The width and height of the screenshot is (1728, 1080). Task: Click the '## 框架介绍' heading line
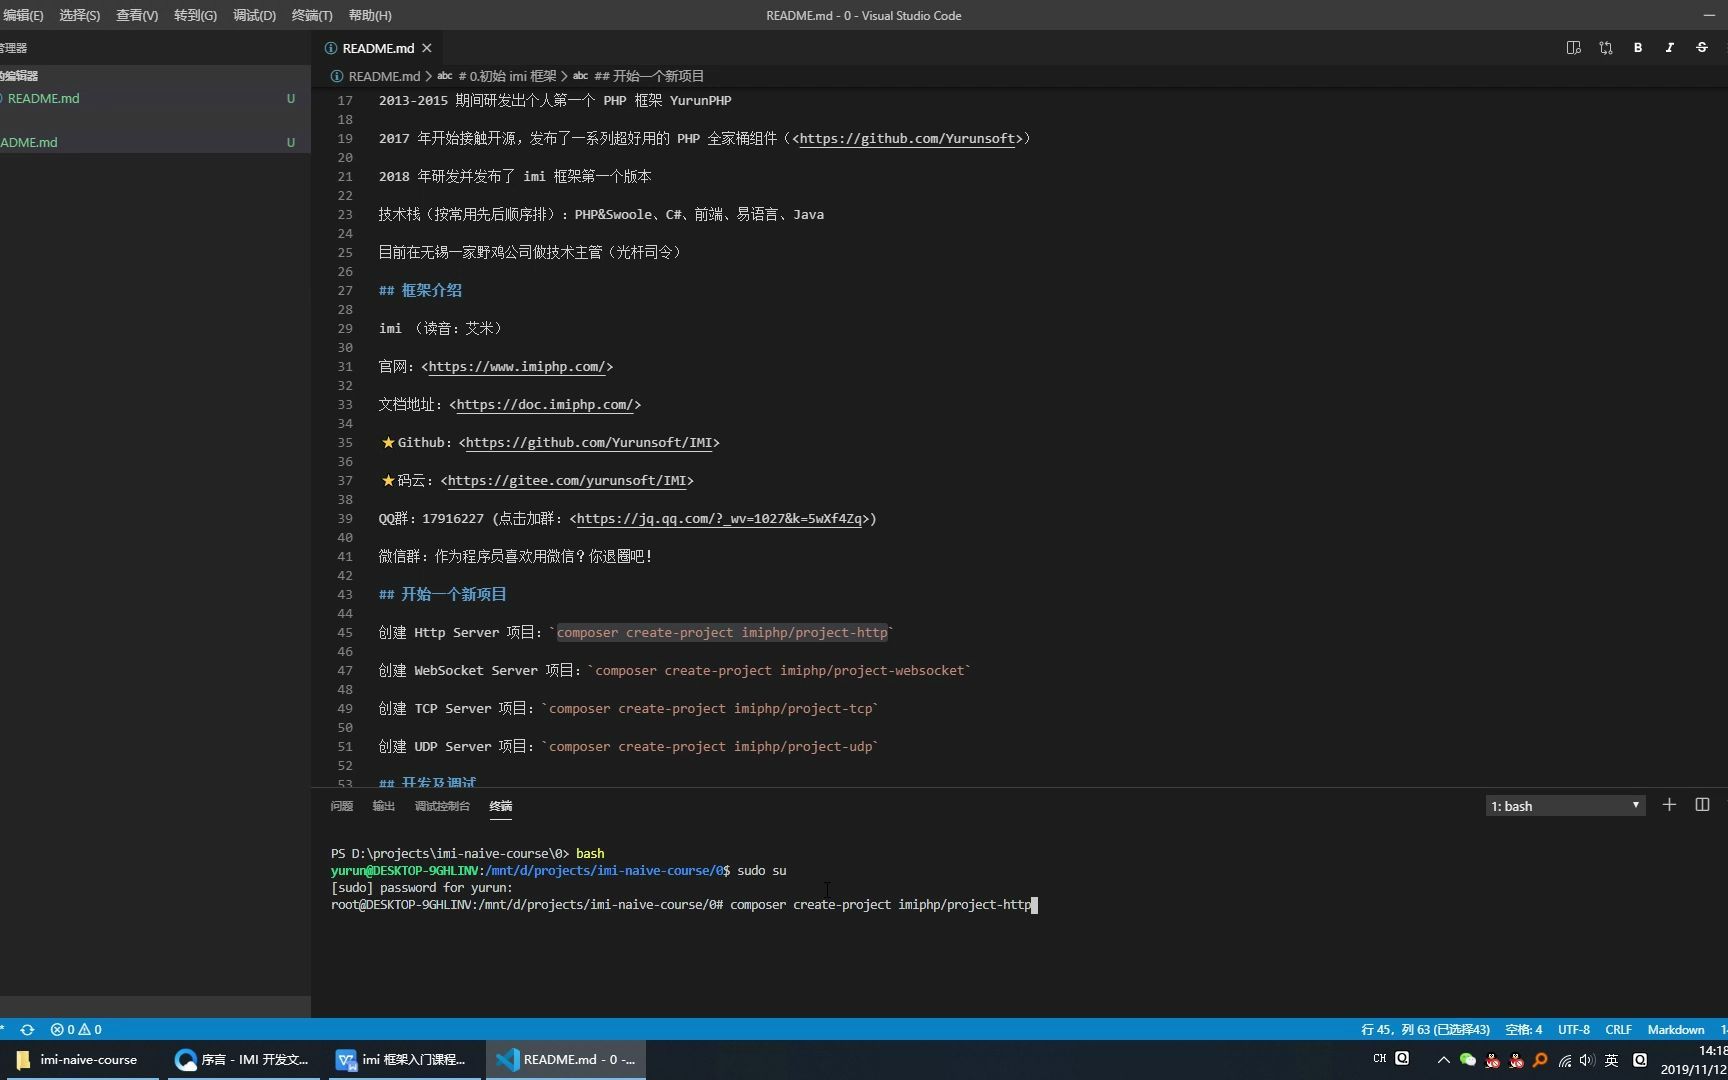(x=420, y=291)
